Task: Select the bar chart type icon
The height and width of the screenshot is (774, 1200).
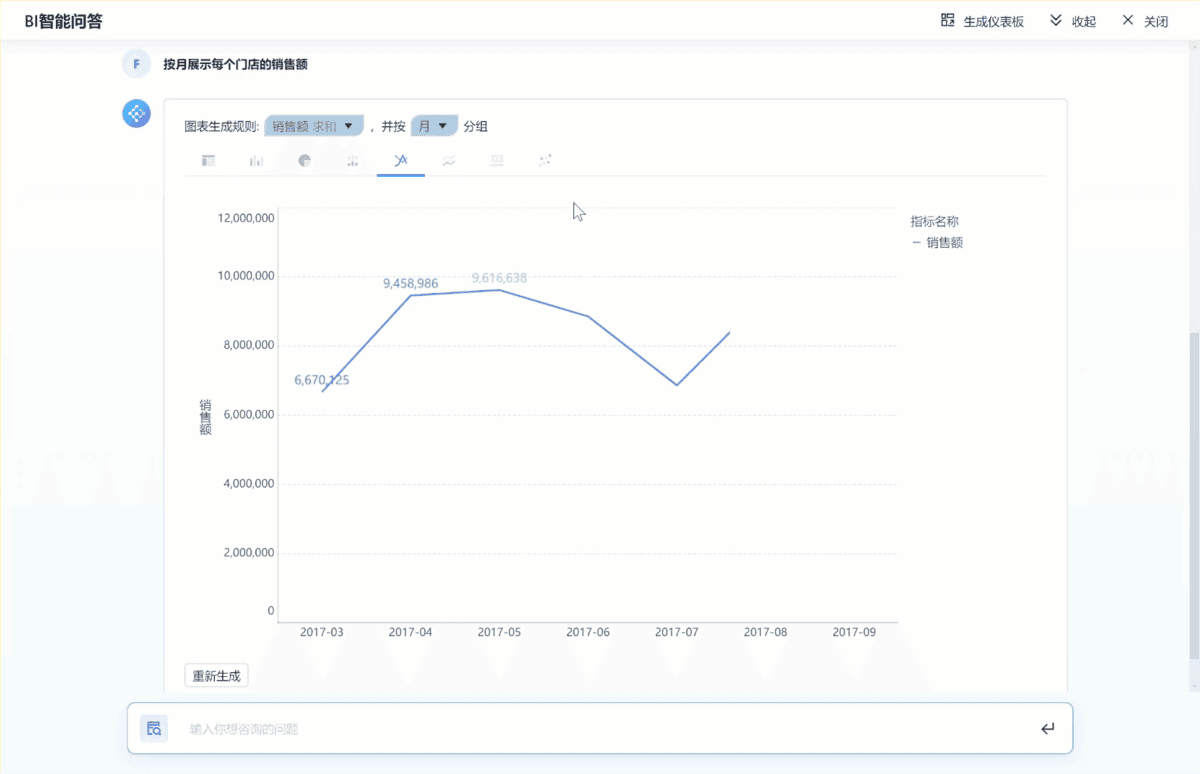Action: [257, 160]
